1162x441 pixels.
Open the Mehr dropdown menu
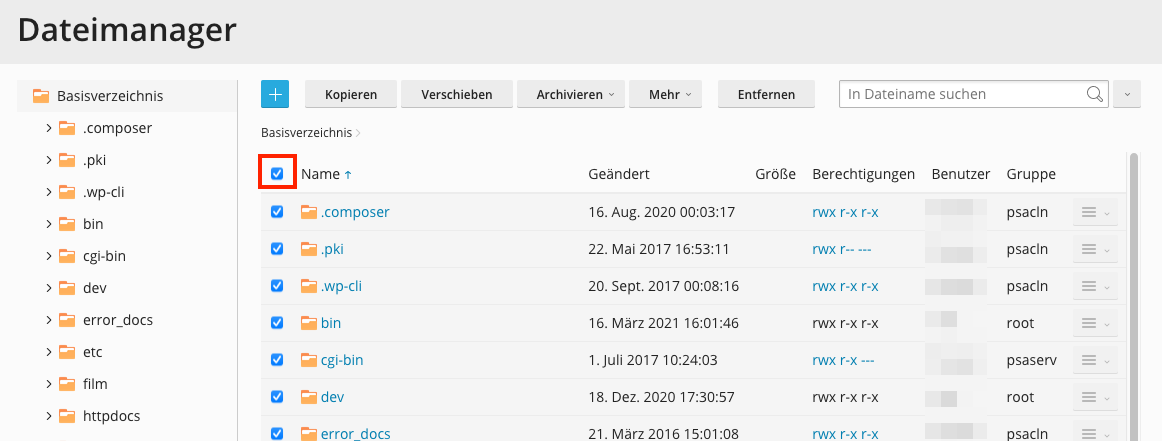coord(669,94)
